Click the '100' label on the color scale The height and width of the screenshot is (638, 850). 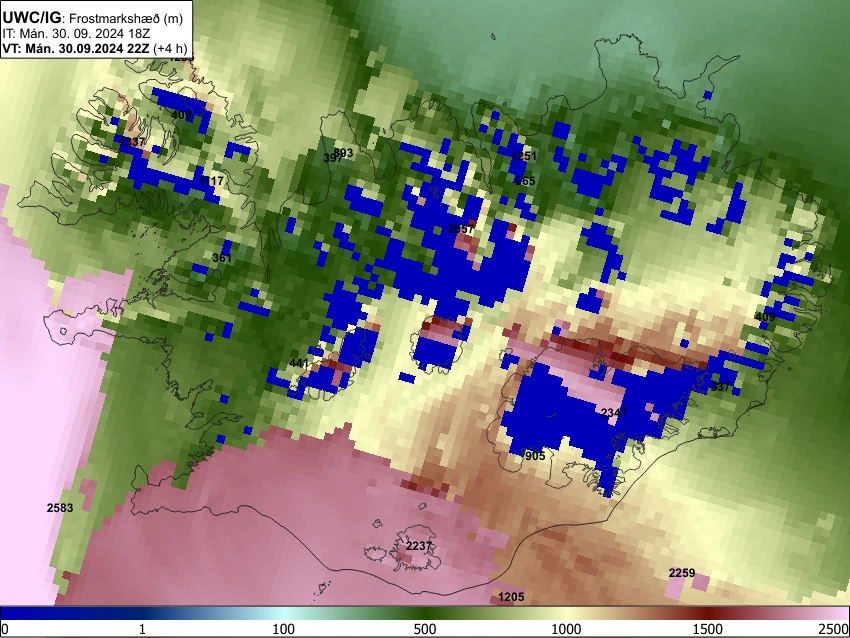(284, 629)
